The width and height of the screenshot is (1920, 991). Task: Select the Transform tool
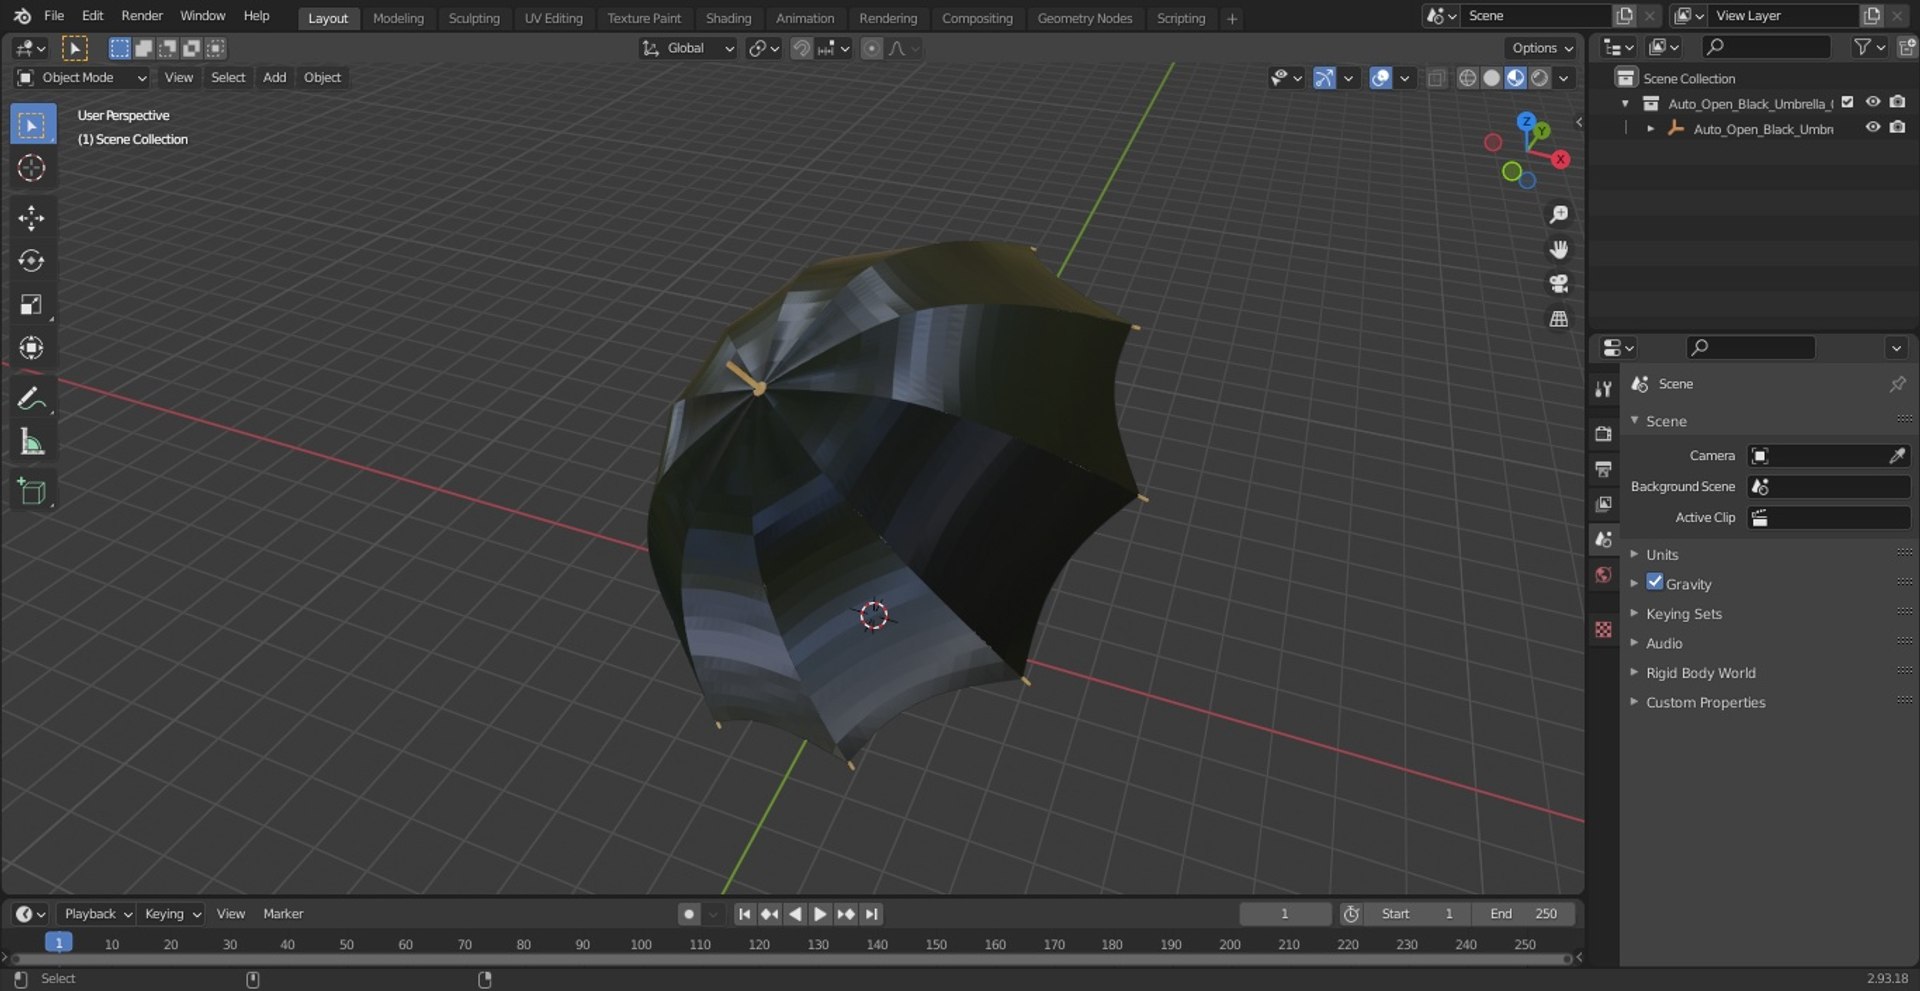click(x=32, y=347)
